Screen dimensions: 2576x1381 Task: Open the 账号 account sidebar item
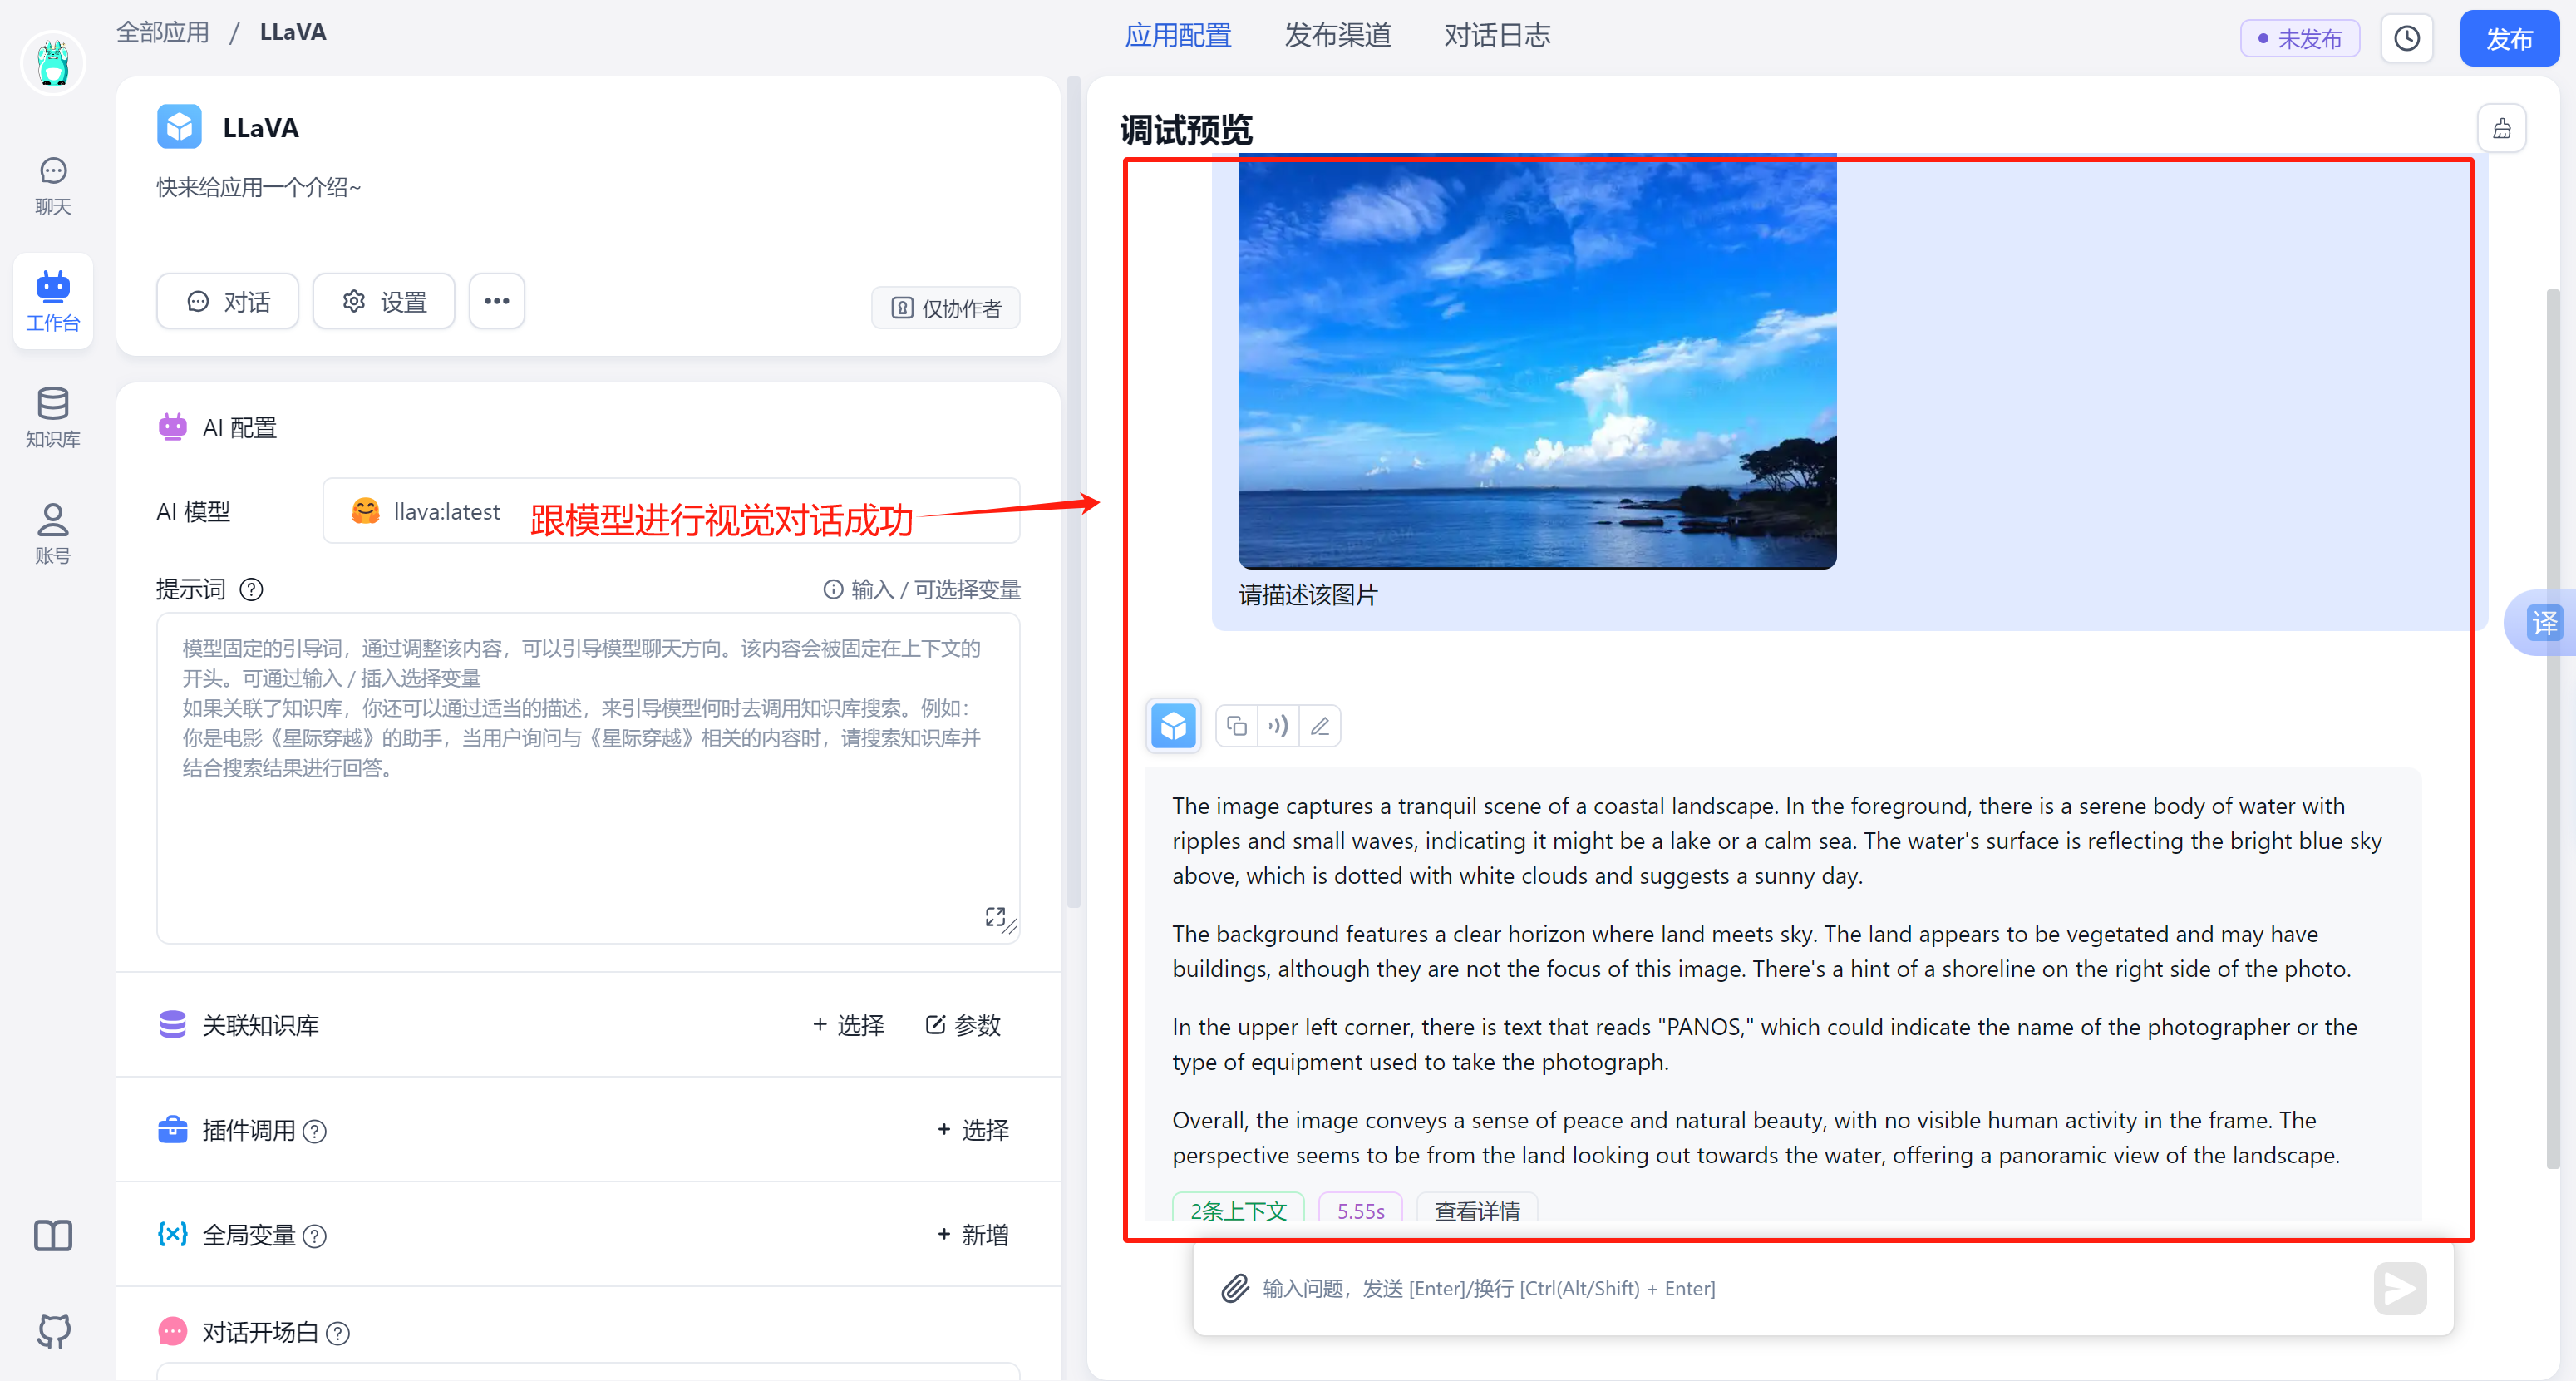point(53,534)
